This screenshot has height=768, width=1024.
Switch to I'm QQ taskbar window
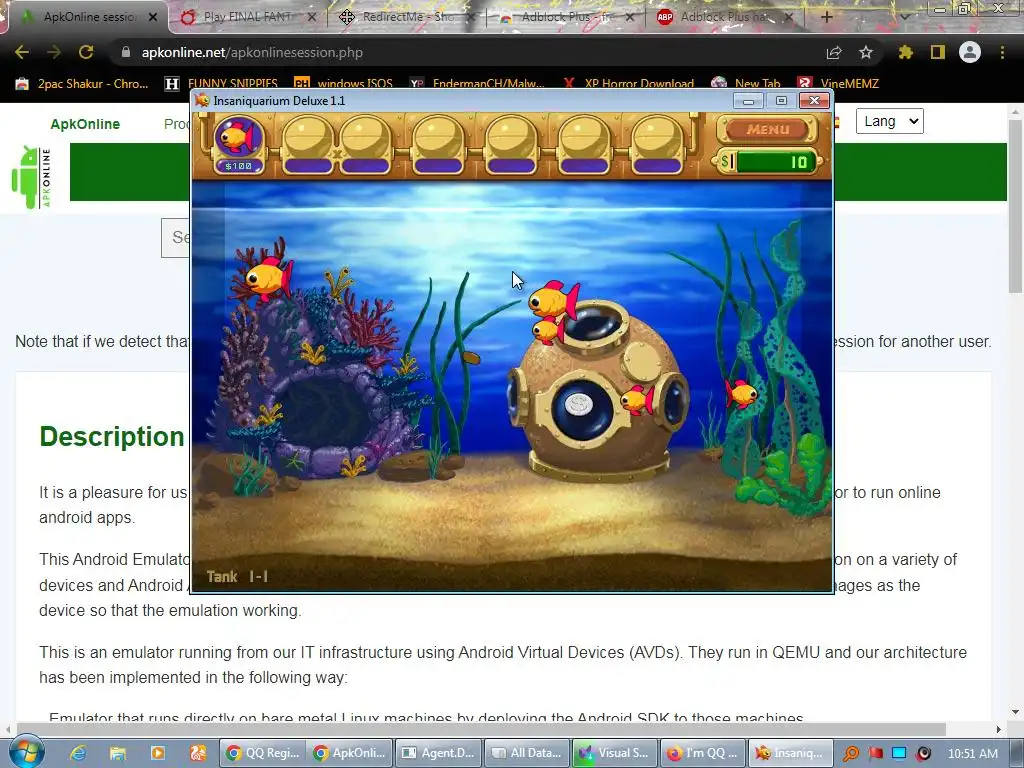703,753
